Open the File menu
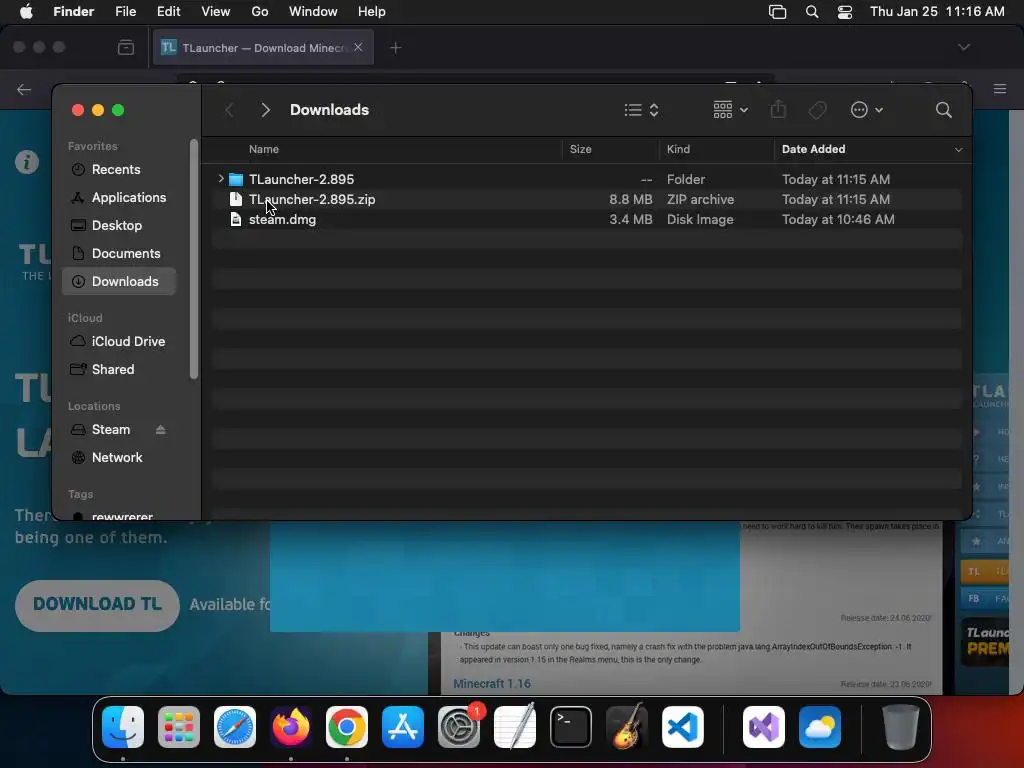Viewport: 1024px width, 768px height. point(125,12)
